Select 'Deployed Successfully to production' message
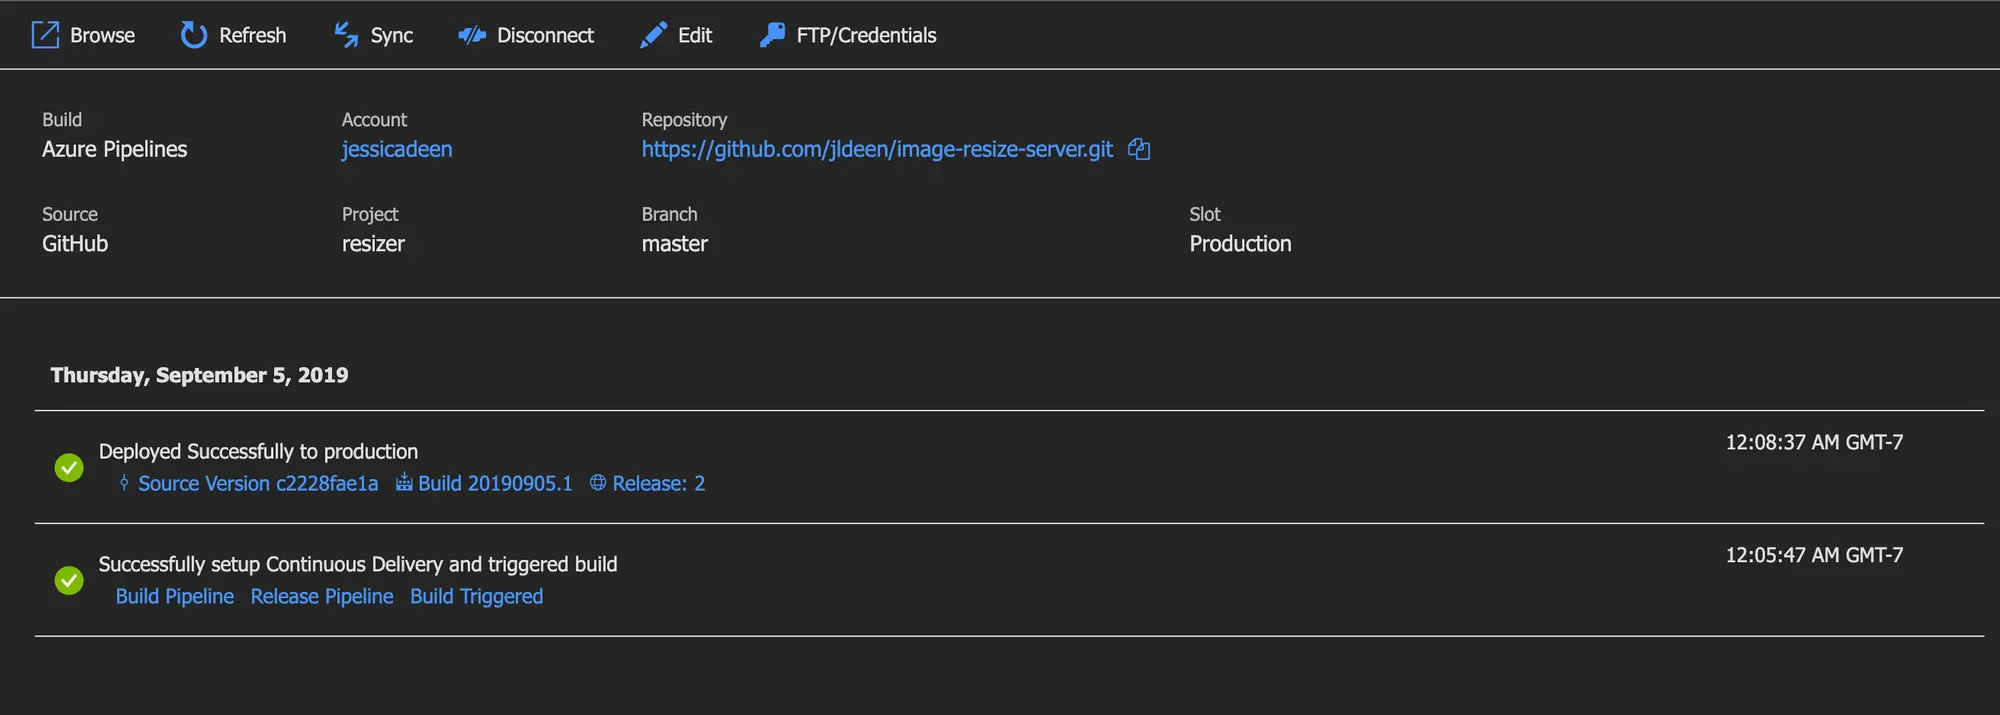This screenshot has height=715, width=2000. [258, 451]
